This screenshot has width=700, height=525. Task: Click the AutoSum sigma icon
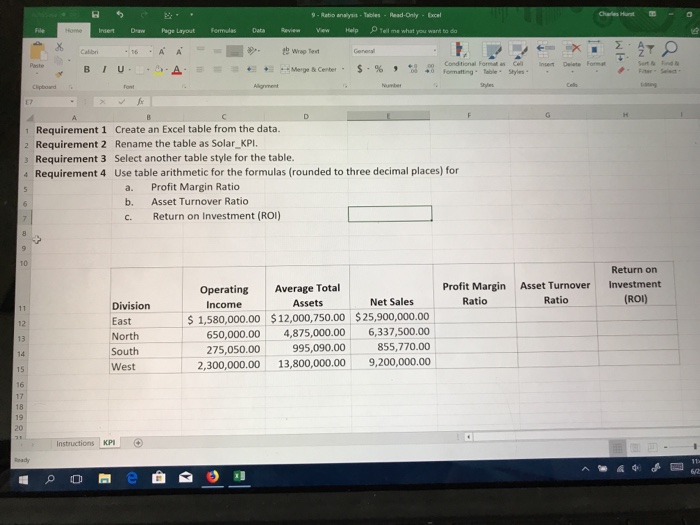[x=619, y=45]
